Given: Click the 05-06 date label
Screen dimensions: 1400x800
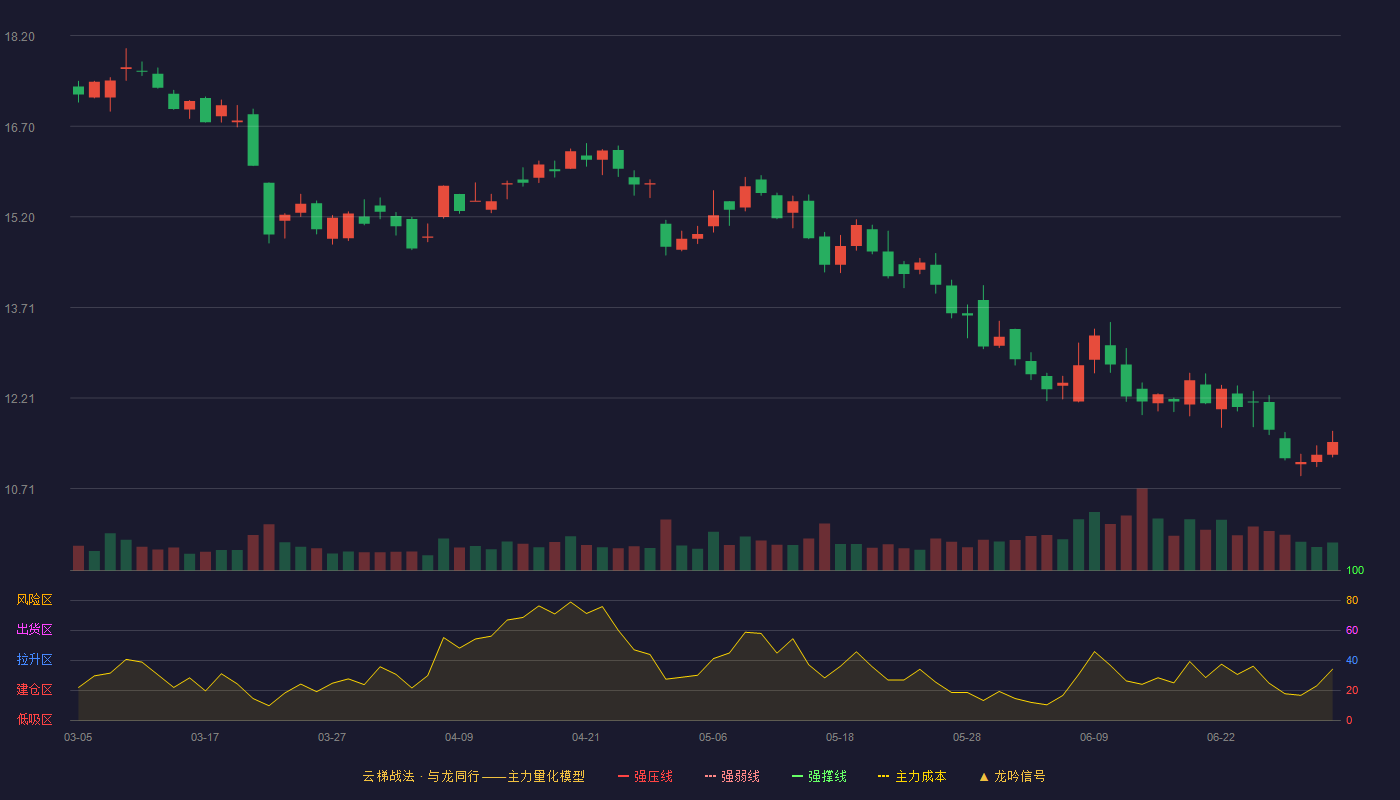Looking at the screenshot, I should pyautogui.click(x=713, y=737).
